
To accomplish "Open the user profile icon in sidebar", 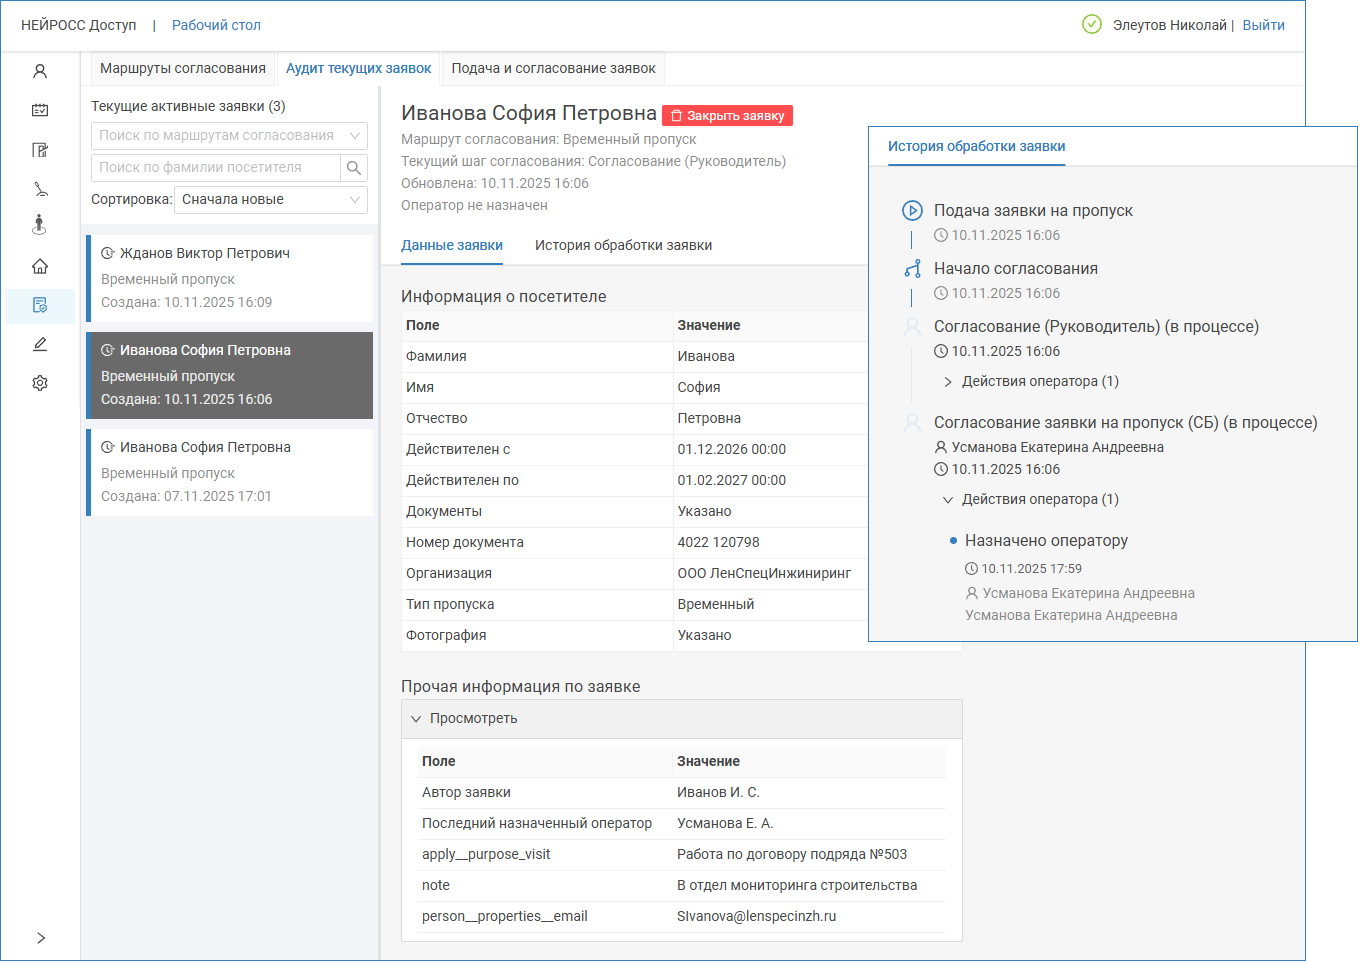I will 40,72.
